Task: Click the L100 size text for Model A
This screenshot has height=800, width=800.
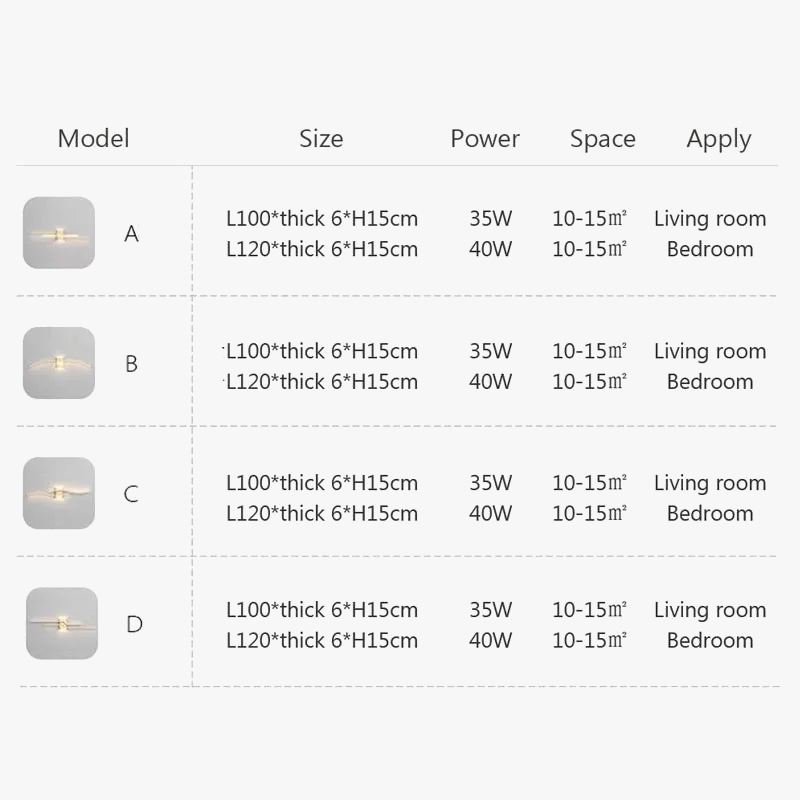Action: coord(322,219)
